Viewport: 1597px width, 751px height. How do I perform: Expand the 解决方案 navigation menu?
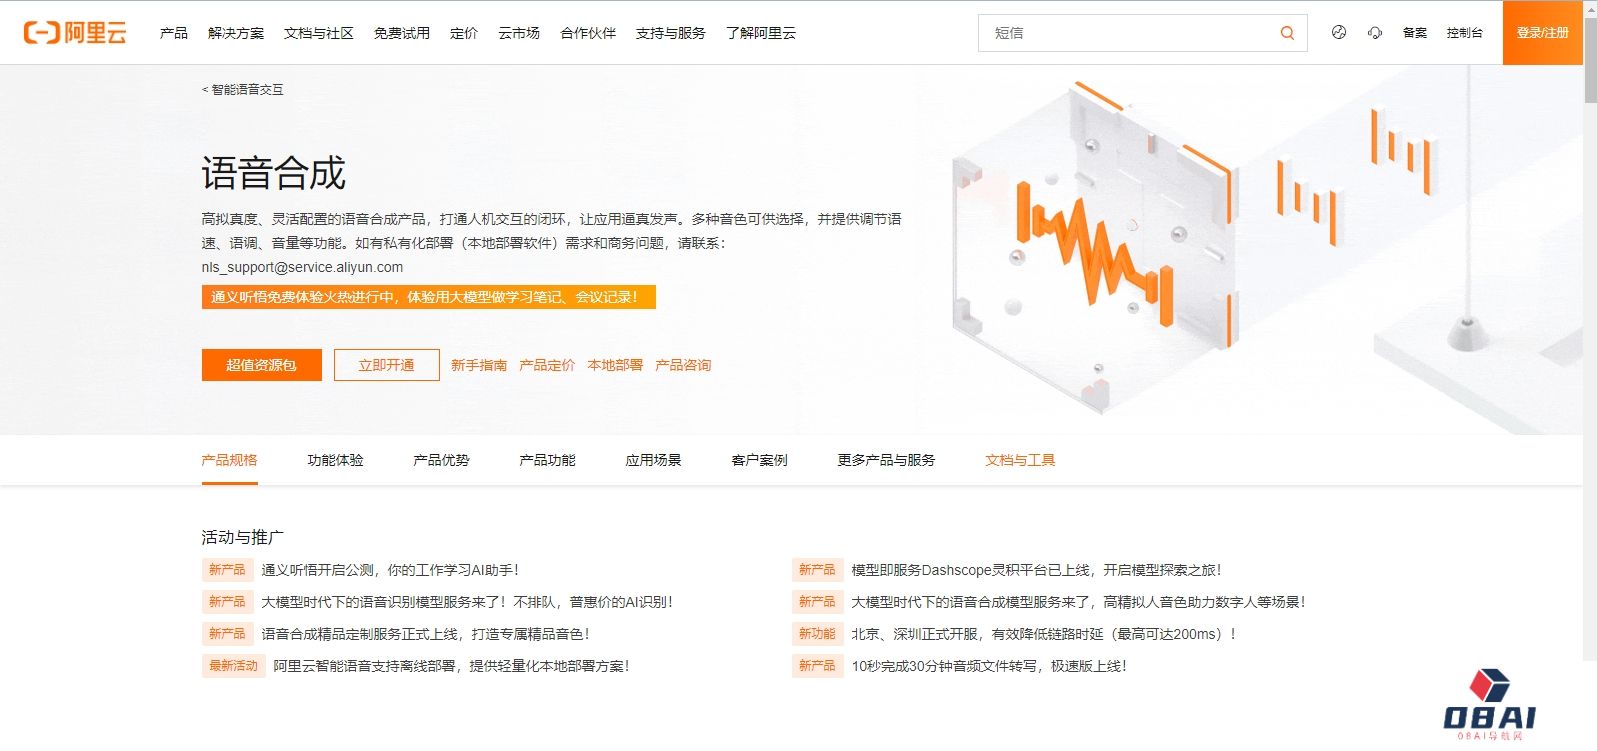236,33
